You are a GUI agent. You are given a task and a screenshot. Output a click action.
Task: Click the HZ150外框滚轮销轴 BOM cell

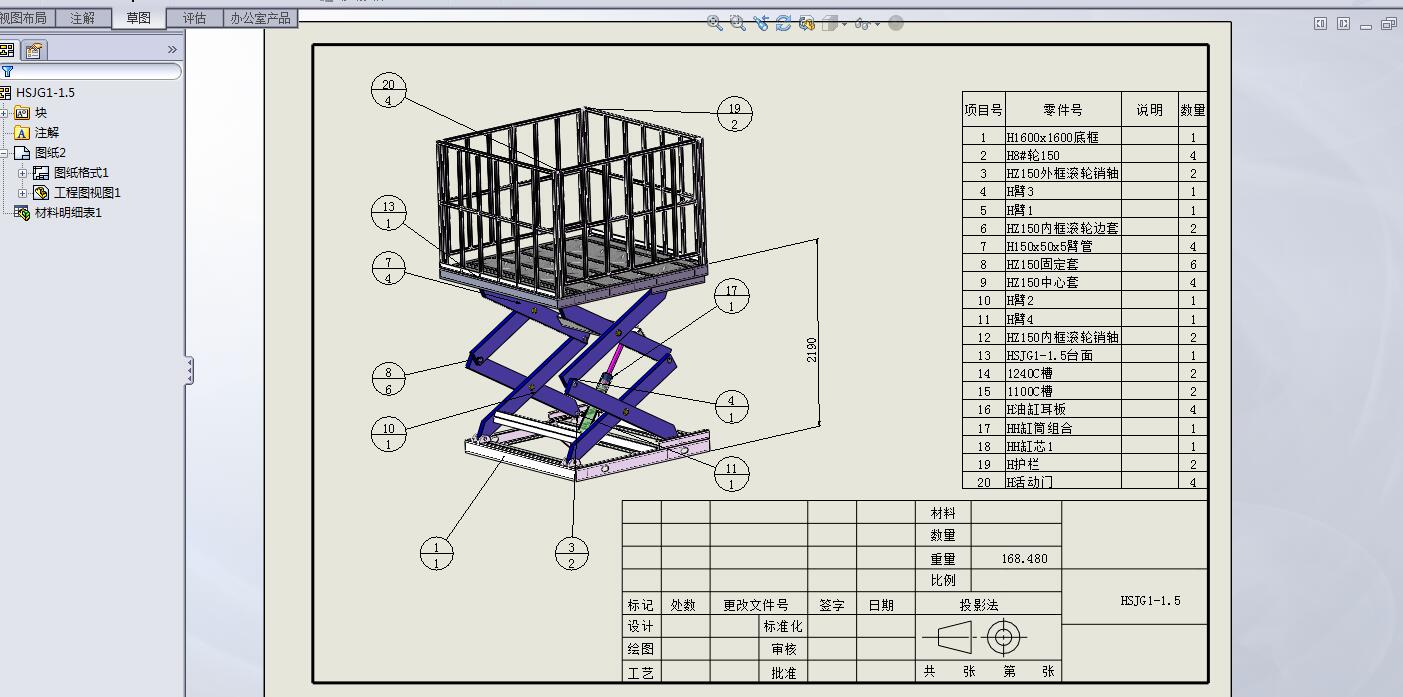tap(1062, 173)
